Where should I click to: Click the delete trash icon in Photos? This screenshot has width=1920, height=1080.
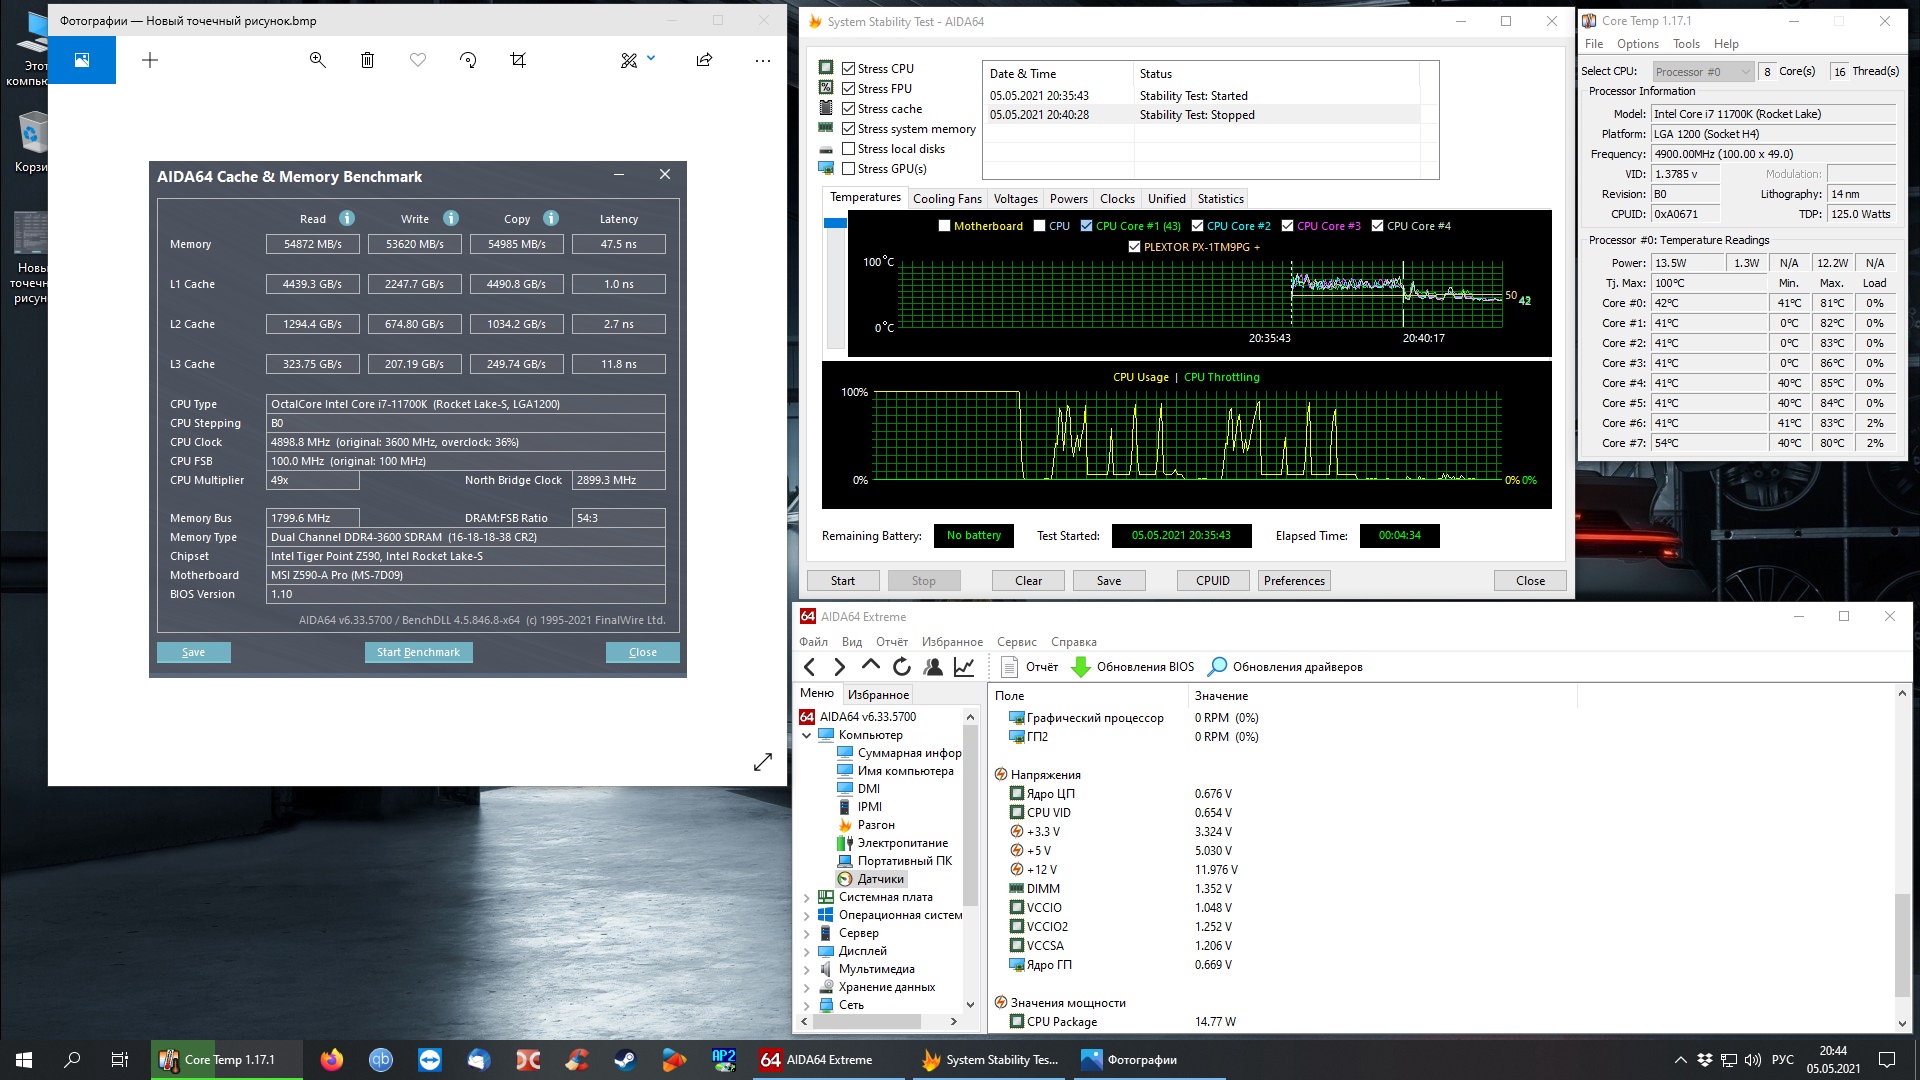(x=367, y=60)
